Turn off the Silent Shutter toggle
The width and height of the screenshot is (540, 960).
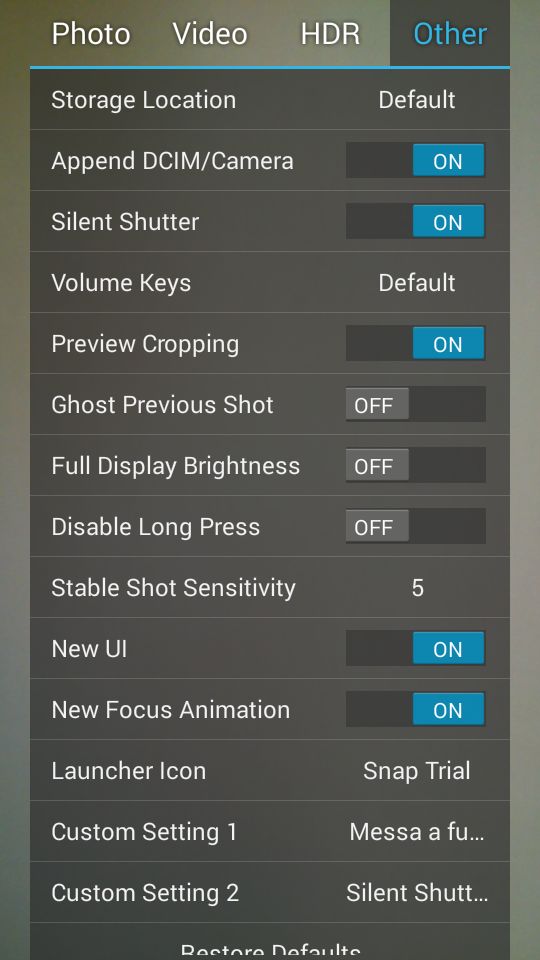click(416, 221)
